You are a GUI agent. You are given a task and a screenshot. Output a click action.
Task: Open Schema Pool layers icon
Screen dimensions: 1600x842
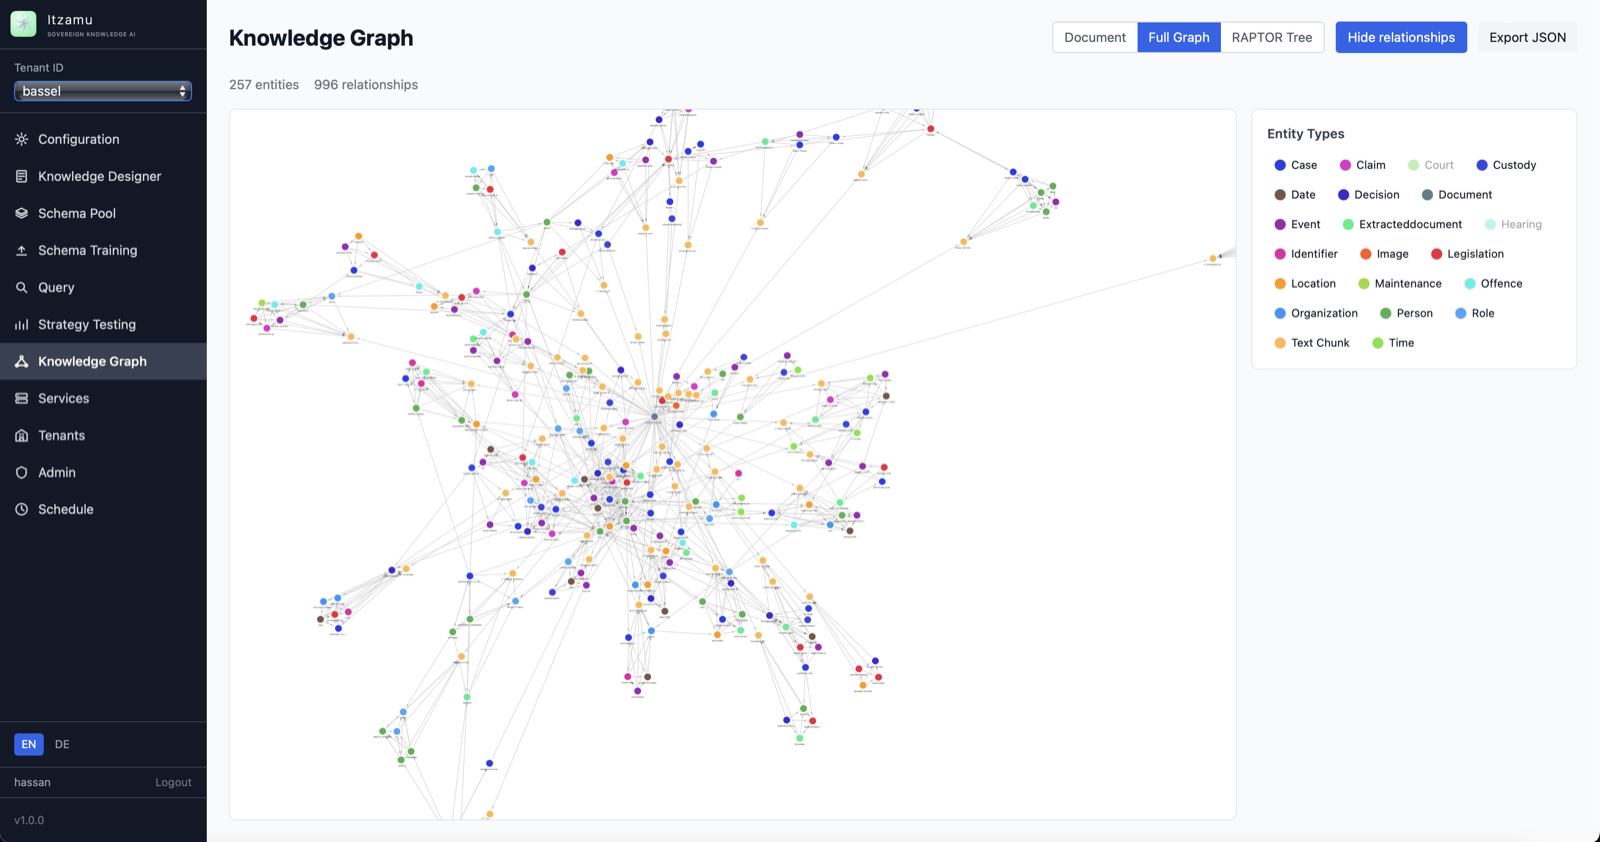click(21, 213)
